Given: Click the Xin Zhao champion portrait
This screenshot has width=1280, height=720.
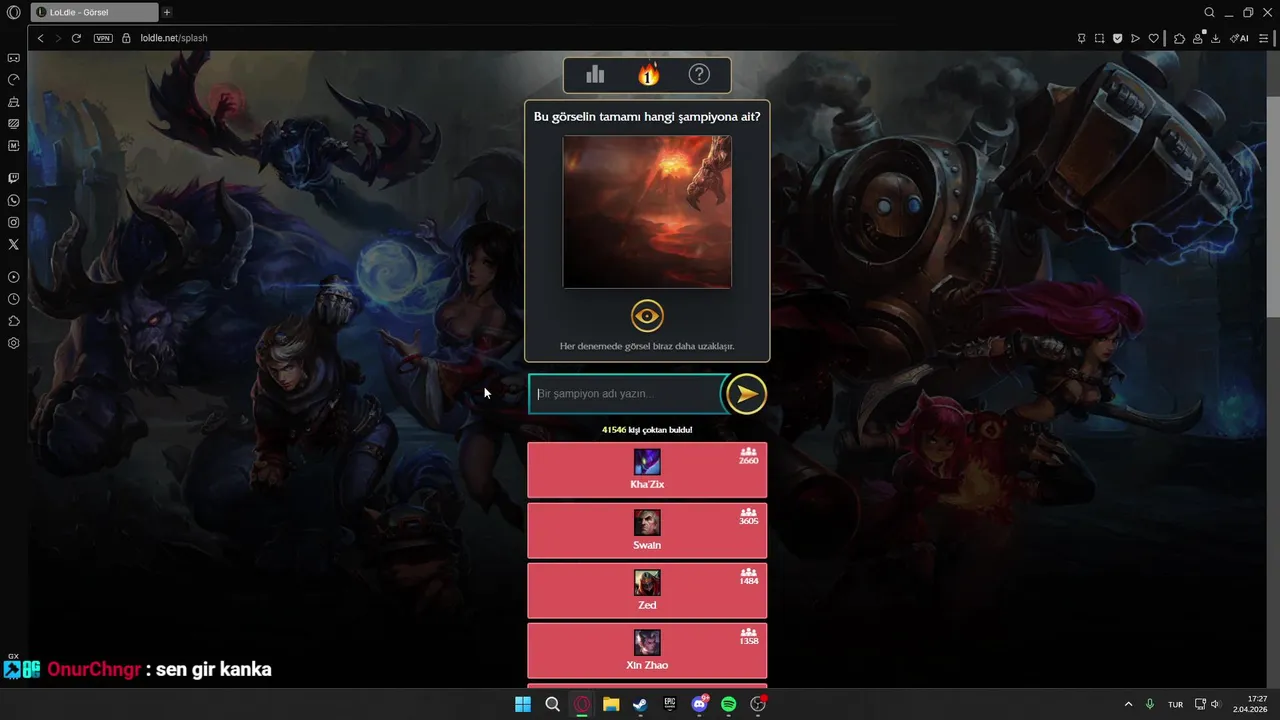Looking at the screenshot, I should click(647, 642).
